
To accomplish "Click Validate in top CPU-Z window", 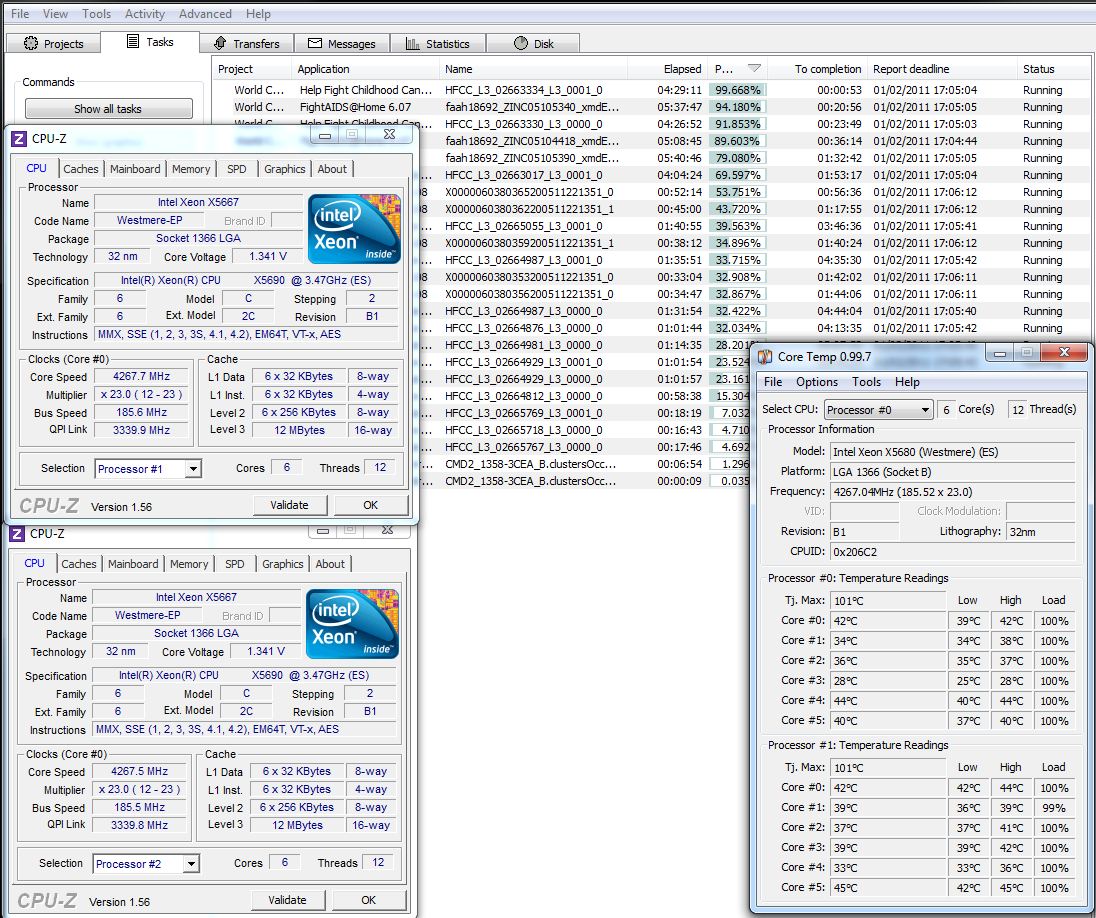I will click(289, 505).
